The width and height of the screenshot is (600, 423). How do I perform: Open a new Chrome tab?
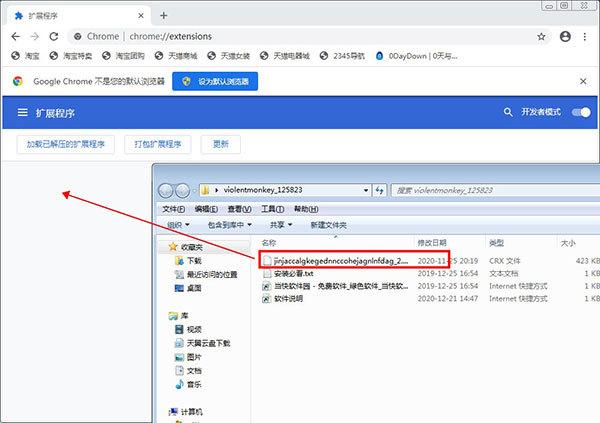coord(164,15)
